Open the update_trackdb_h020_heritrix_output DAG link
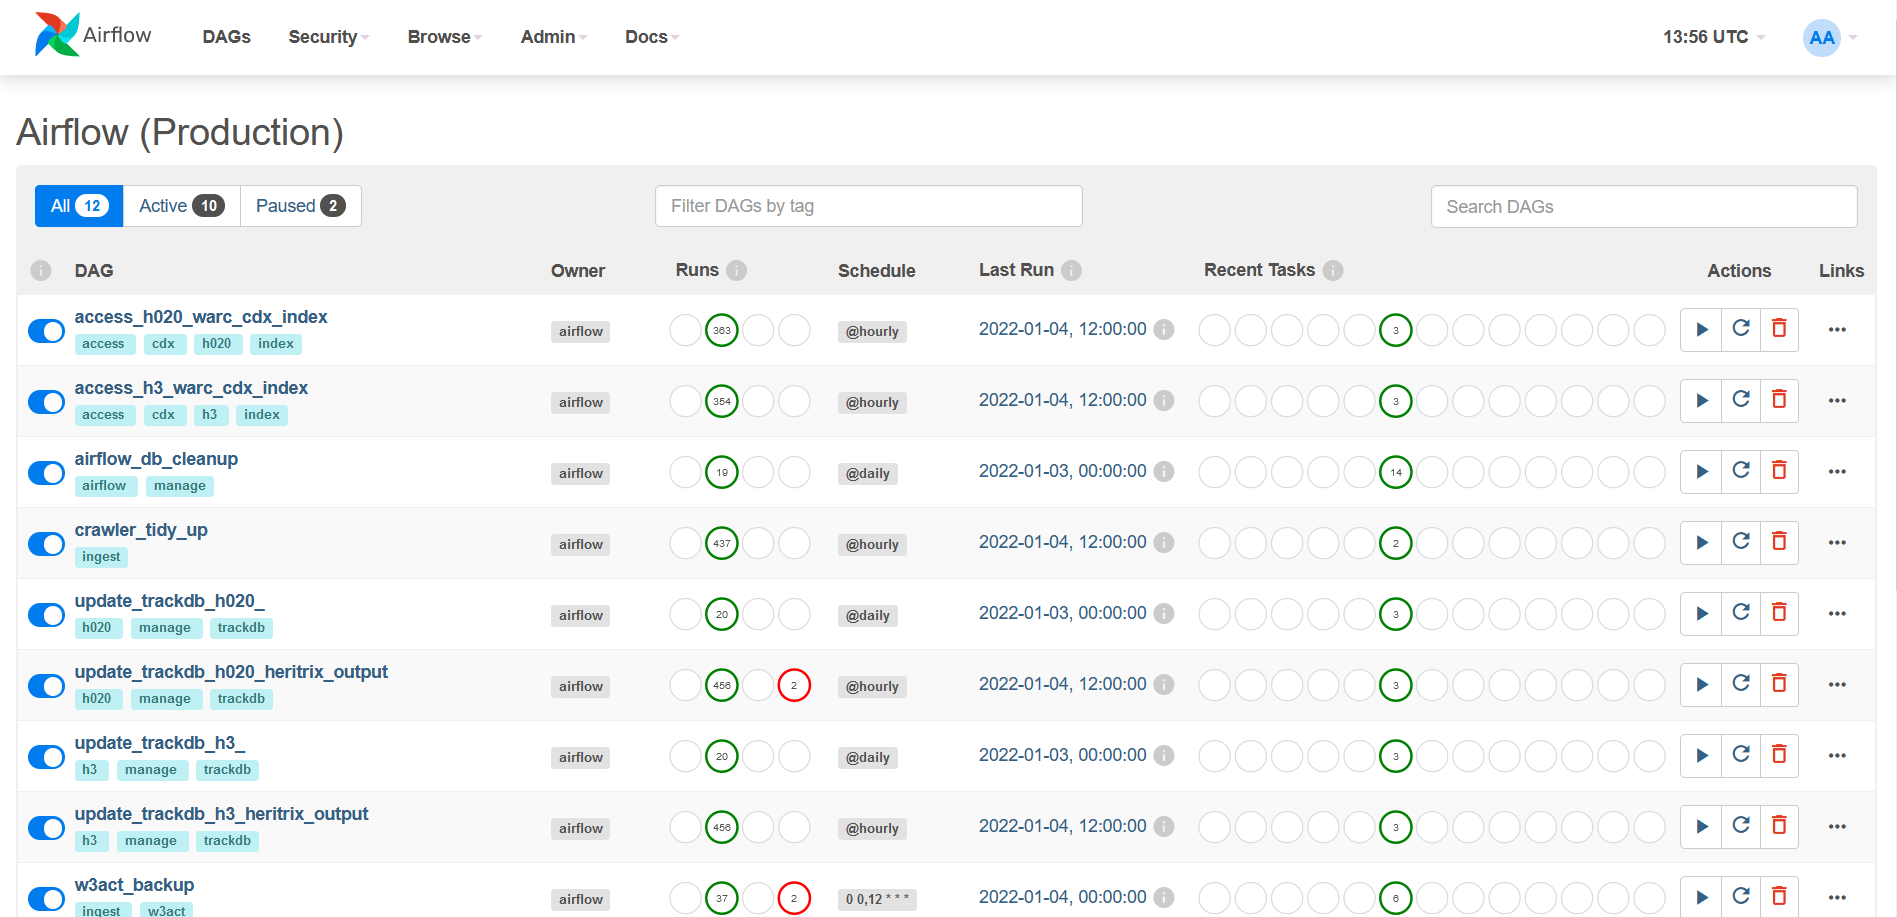The height and width of the screenshot is (917, 1897). pyautogui.click(x=231, y=672)
